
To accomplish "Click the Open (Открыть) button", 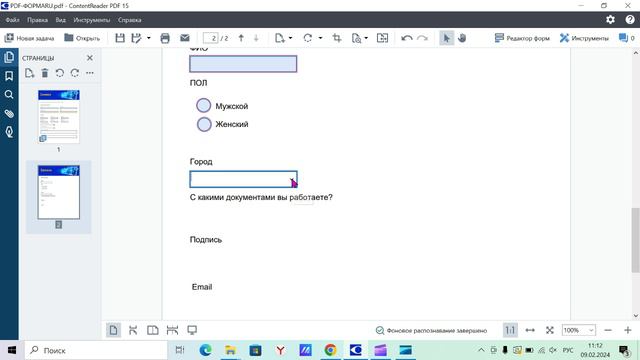I will pos(82,38).
